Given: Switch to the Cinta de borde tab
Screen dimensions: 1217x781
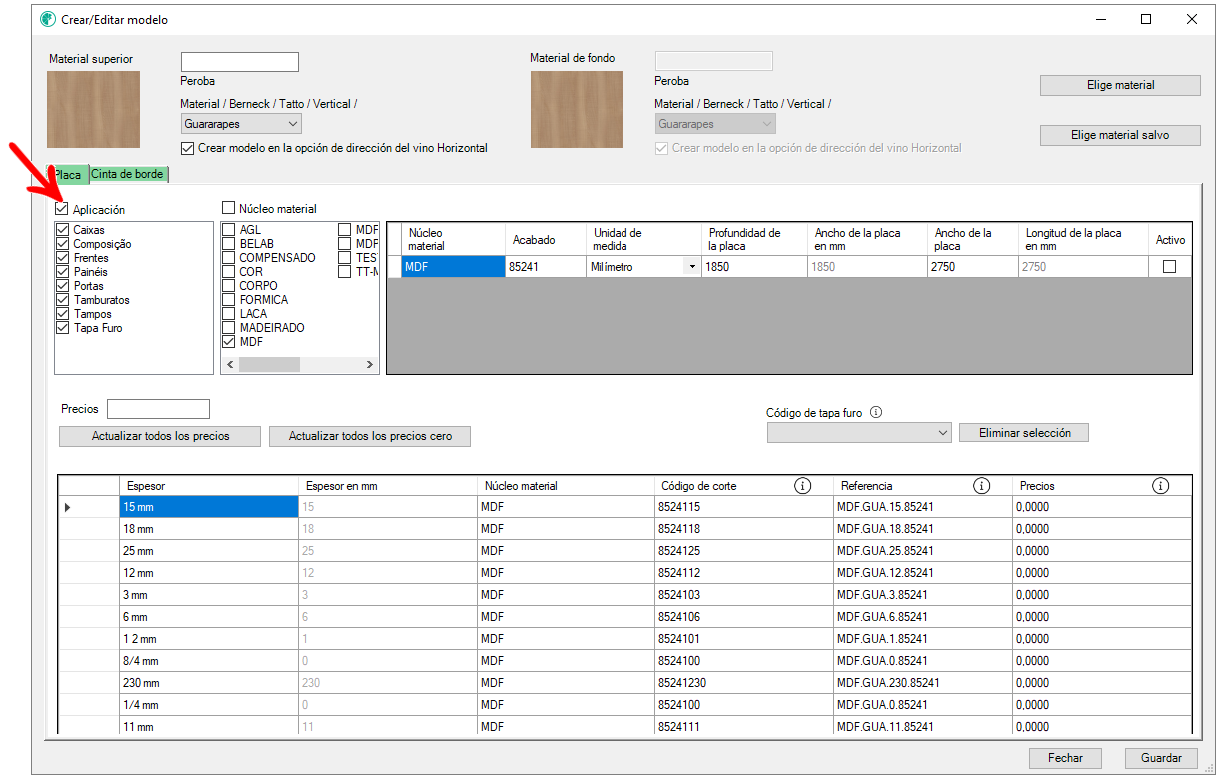Looking at the screenshot, I should coord(128,174).
